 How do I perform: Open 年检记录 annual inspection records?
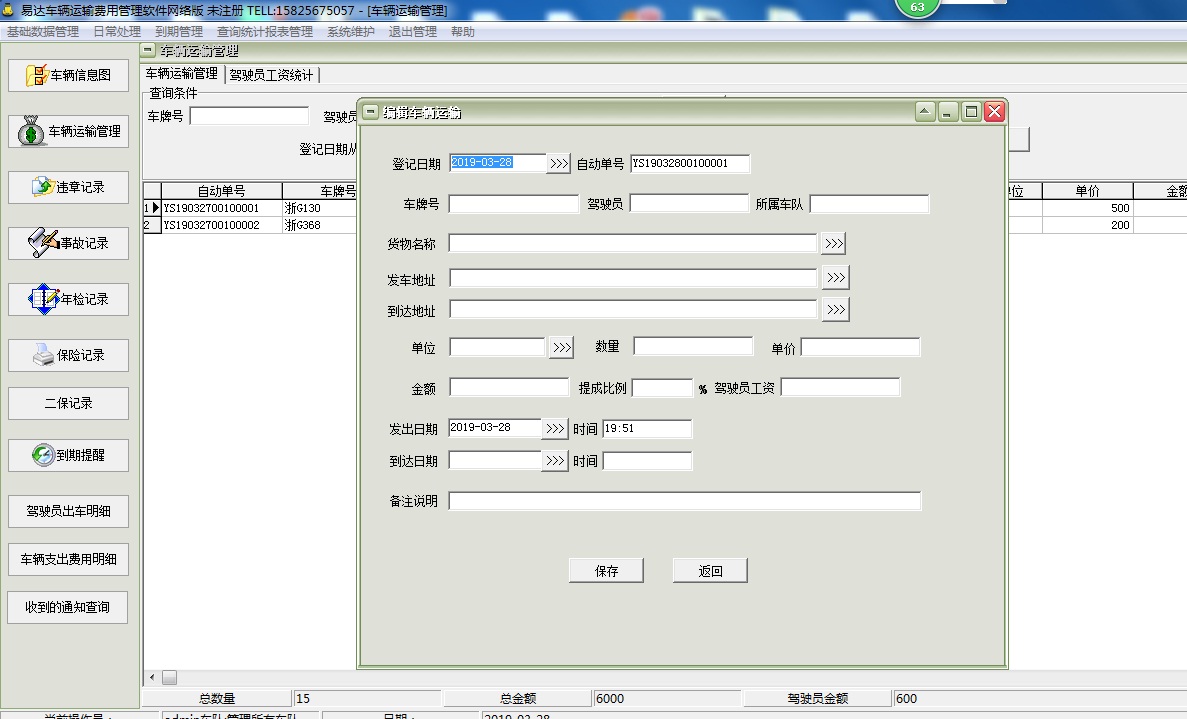tap(68, 299)
